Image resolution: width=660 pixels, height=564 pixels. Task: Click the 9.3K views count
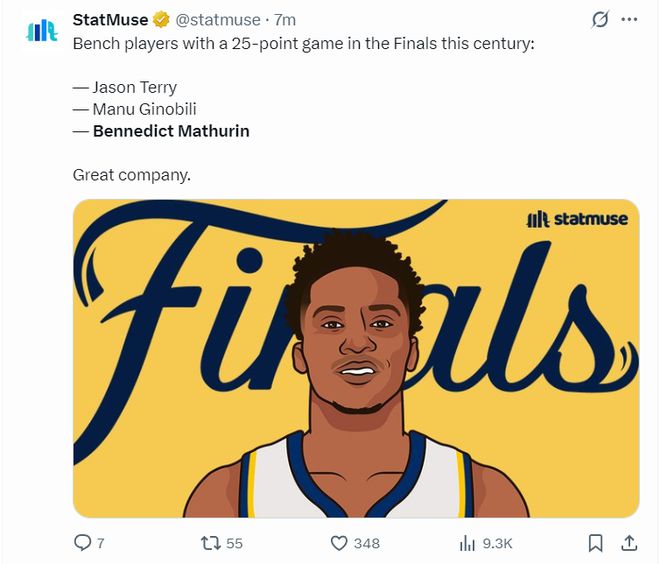[x=497, y=543]
